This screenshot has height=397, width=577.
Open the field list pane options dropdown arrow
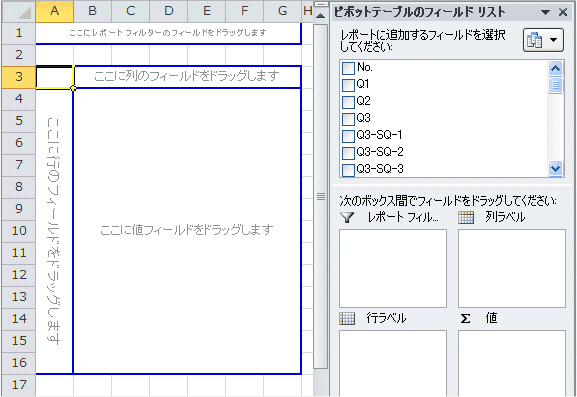(545, 13)
